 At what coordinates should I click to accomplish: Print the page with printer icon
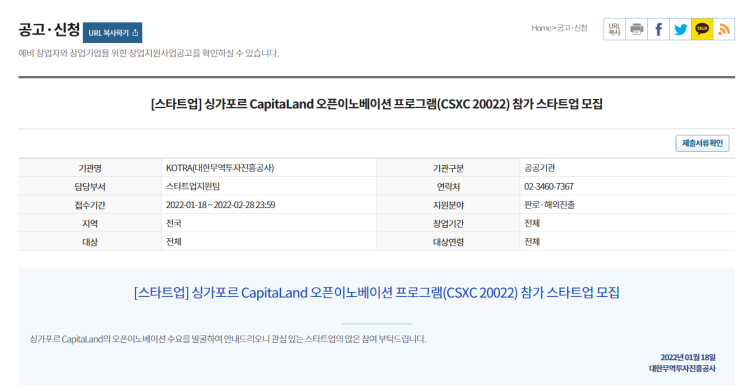tap(636, 29)
